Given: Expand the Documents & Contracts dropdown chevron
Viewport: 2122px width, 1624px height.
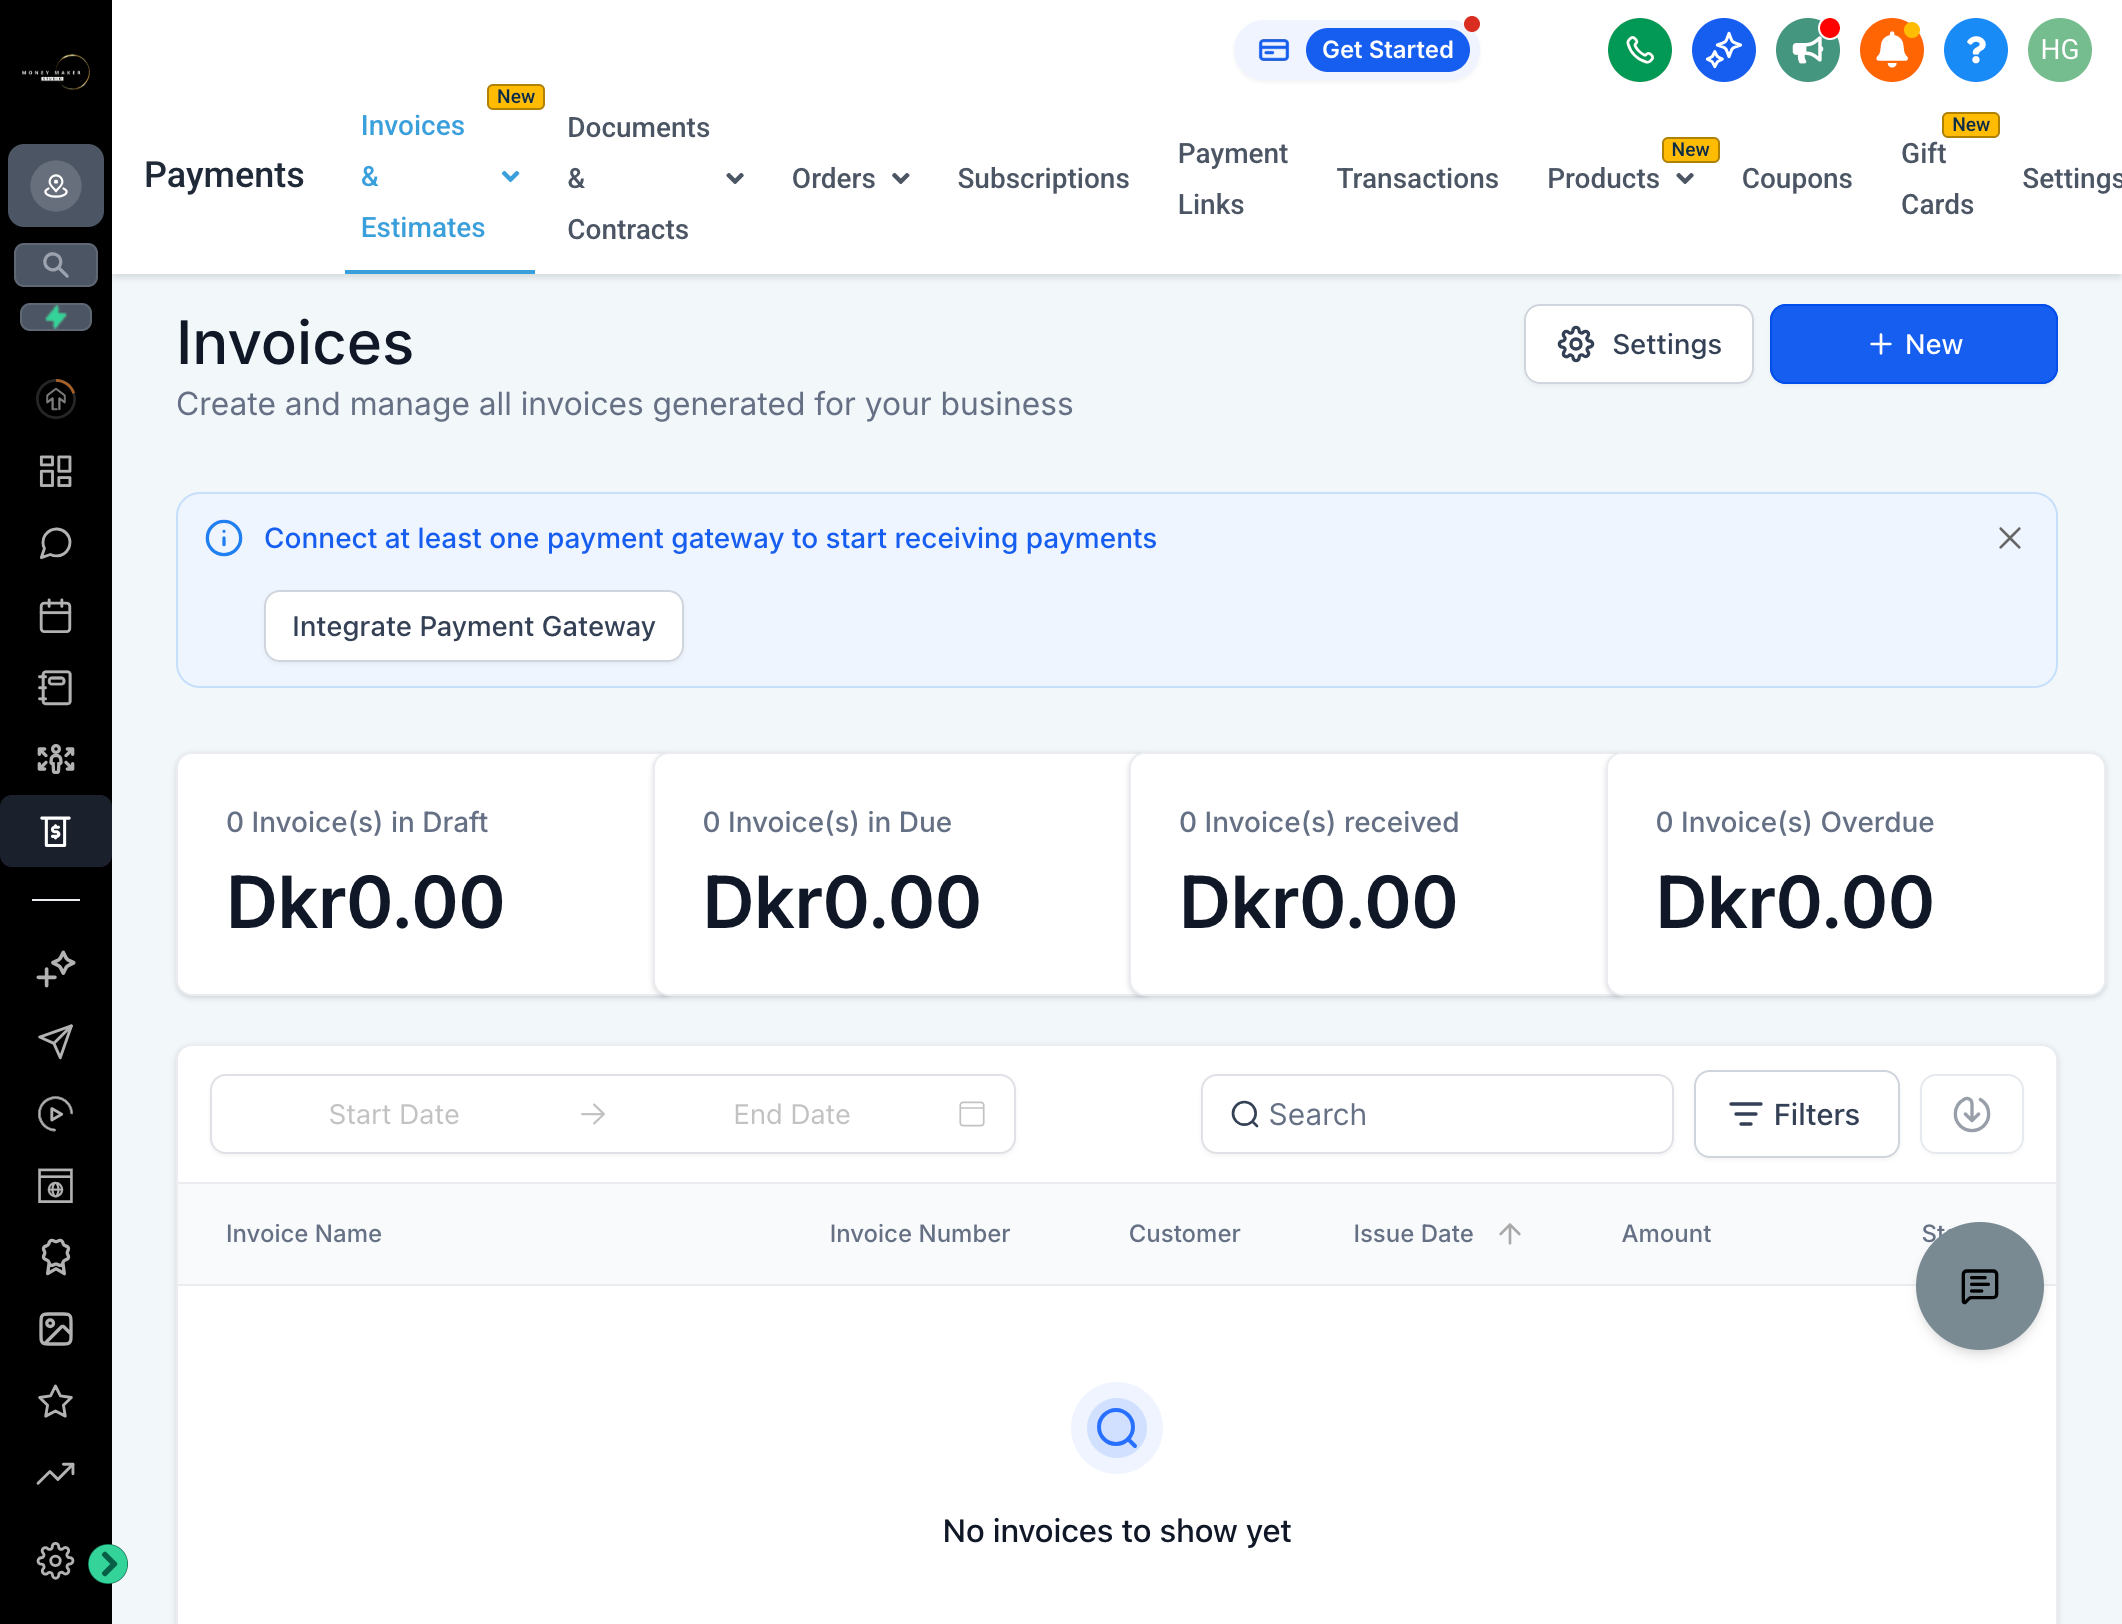Looking at the screenshot, I should tap(735, 179).
